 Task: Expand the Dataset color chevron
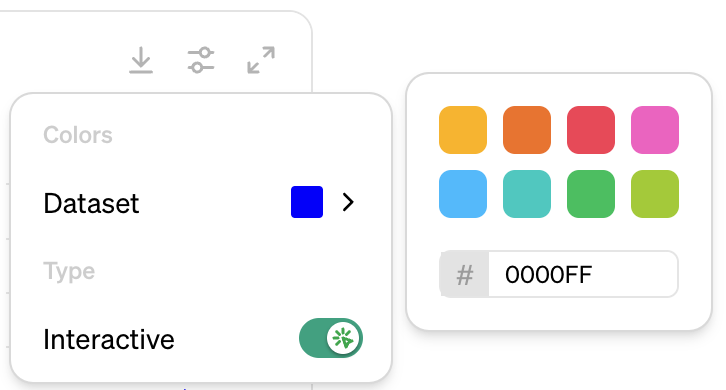point(348,202)
